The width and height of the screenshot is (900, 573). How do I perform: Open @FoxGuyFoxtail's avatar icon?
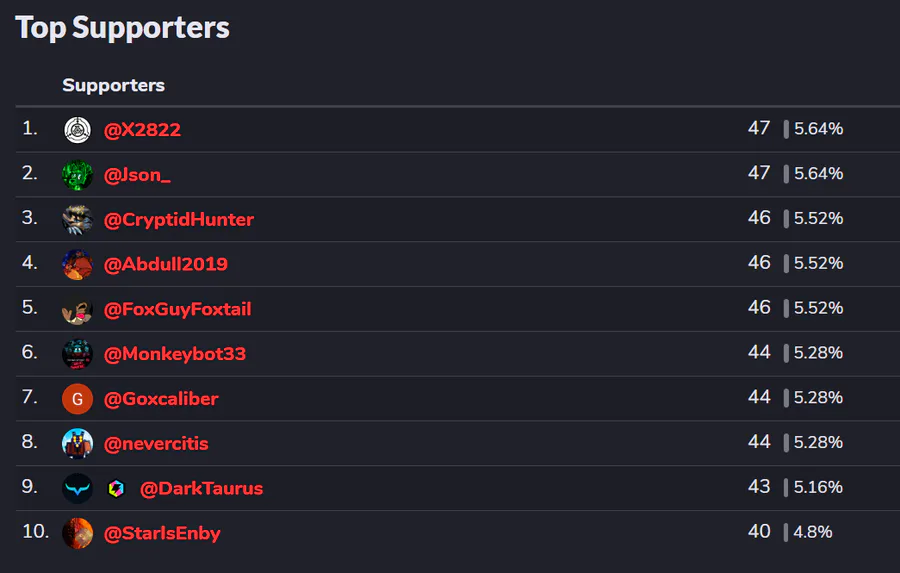[77, 309]
